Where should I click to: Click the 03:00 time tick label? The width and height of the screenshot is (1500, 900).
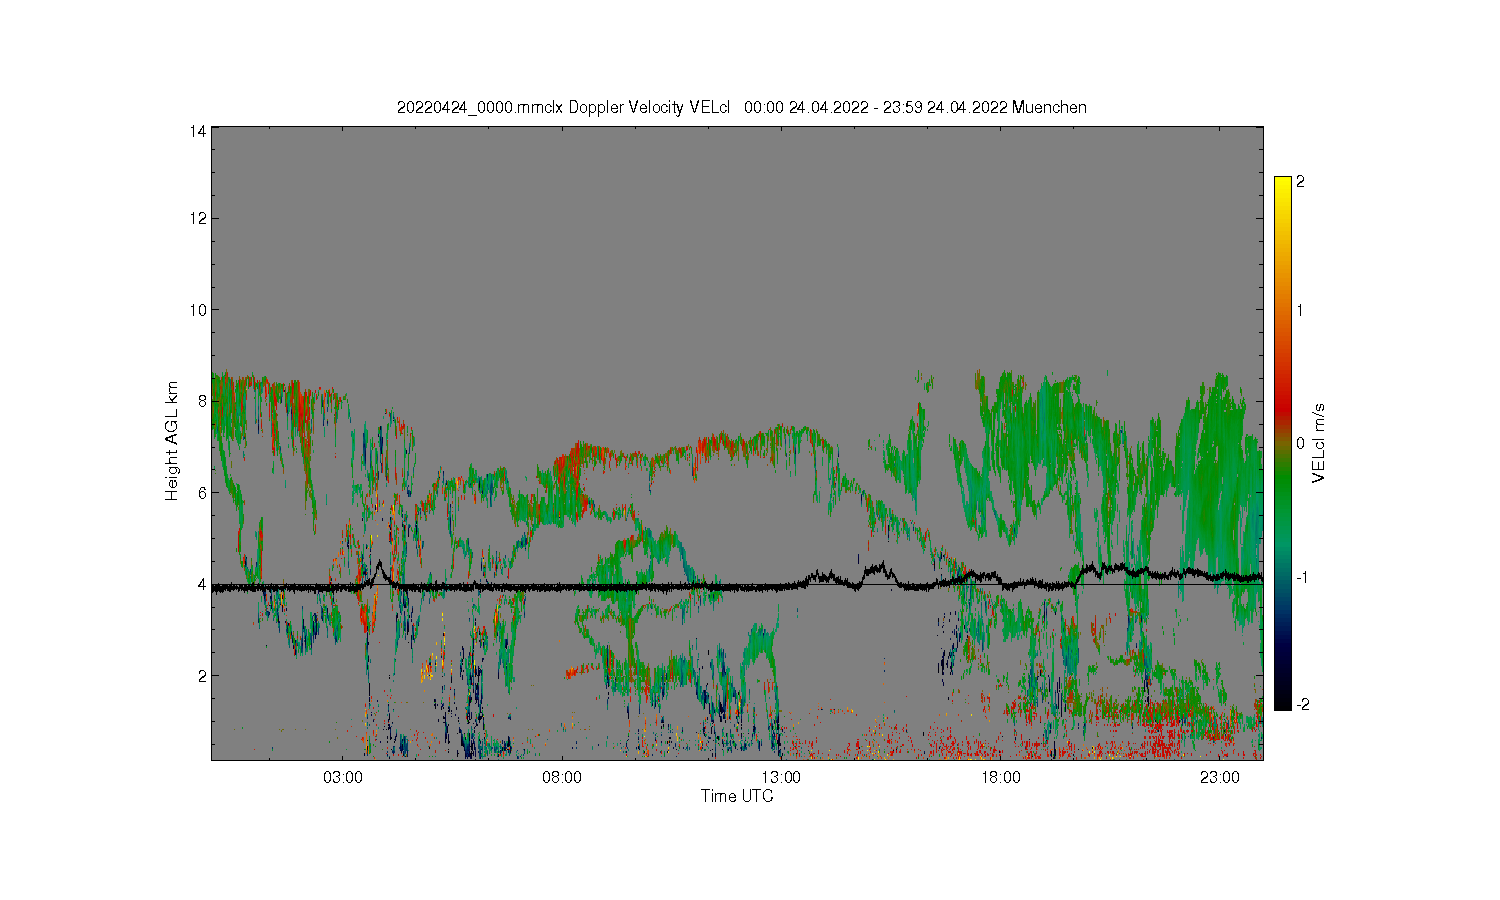pos(343,777)
